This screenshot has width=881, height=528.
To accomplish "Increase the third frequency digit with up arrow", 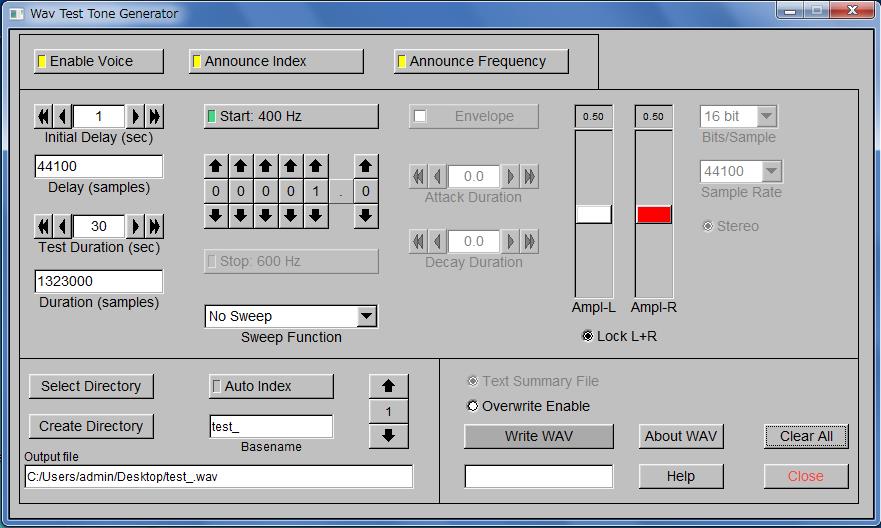I will (266, 166).
